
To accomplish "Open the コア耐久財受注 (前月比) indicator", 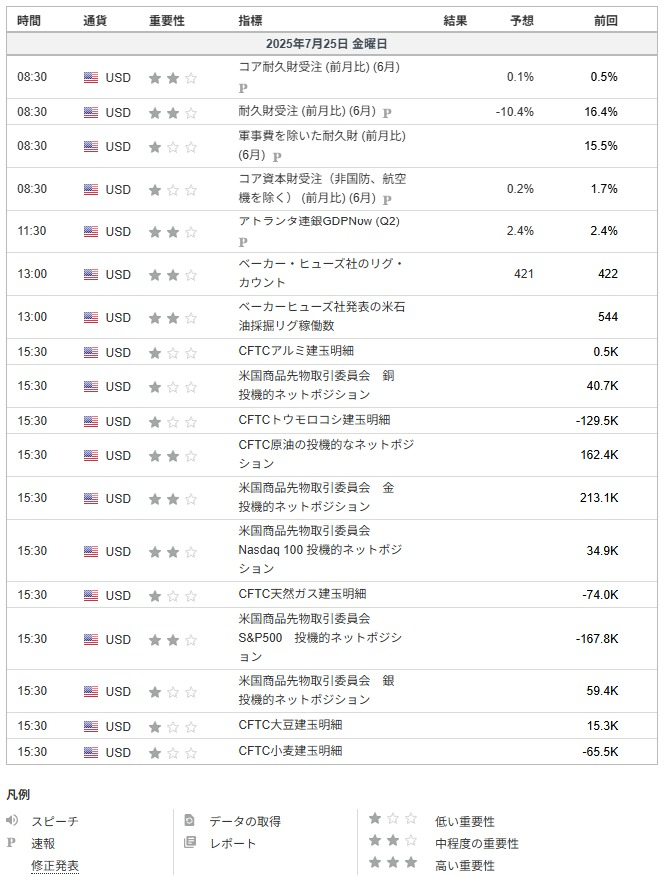I will coord(319,67).
